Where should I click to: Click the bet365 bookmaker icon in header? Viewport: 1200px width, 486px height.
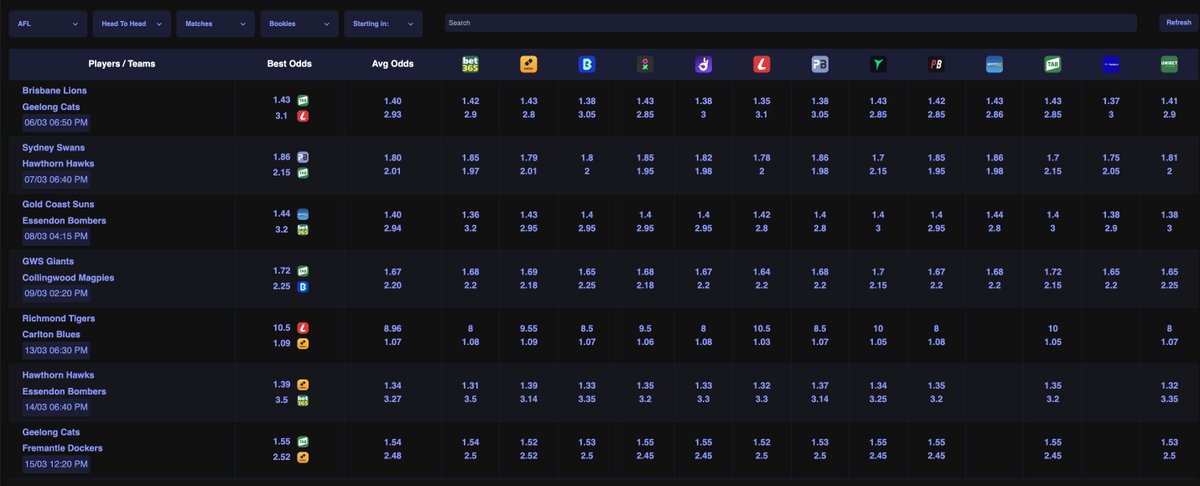click(x=470, y=65)
